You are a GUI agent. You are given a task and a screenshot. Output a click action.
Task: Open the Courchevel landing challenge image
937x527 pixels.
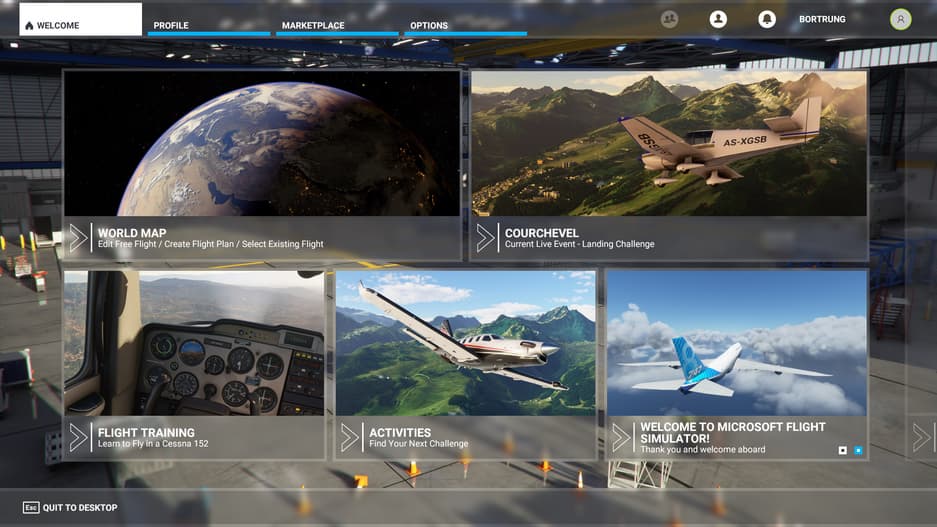[669, 143]
